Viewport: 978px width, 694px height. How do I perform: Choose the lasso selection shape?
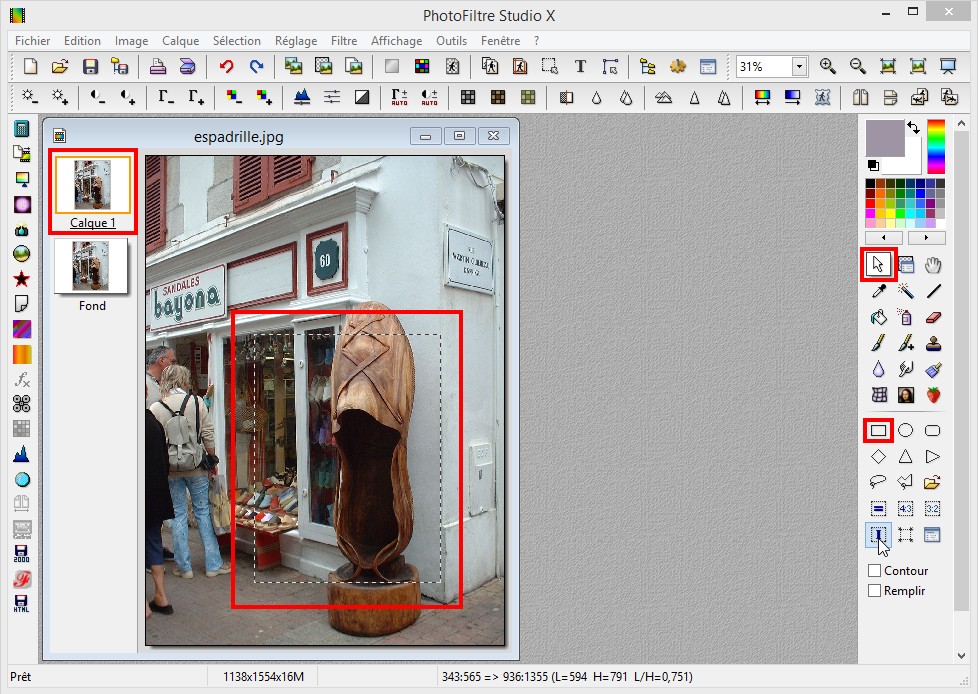[x=878, y=482]
